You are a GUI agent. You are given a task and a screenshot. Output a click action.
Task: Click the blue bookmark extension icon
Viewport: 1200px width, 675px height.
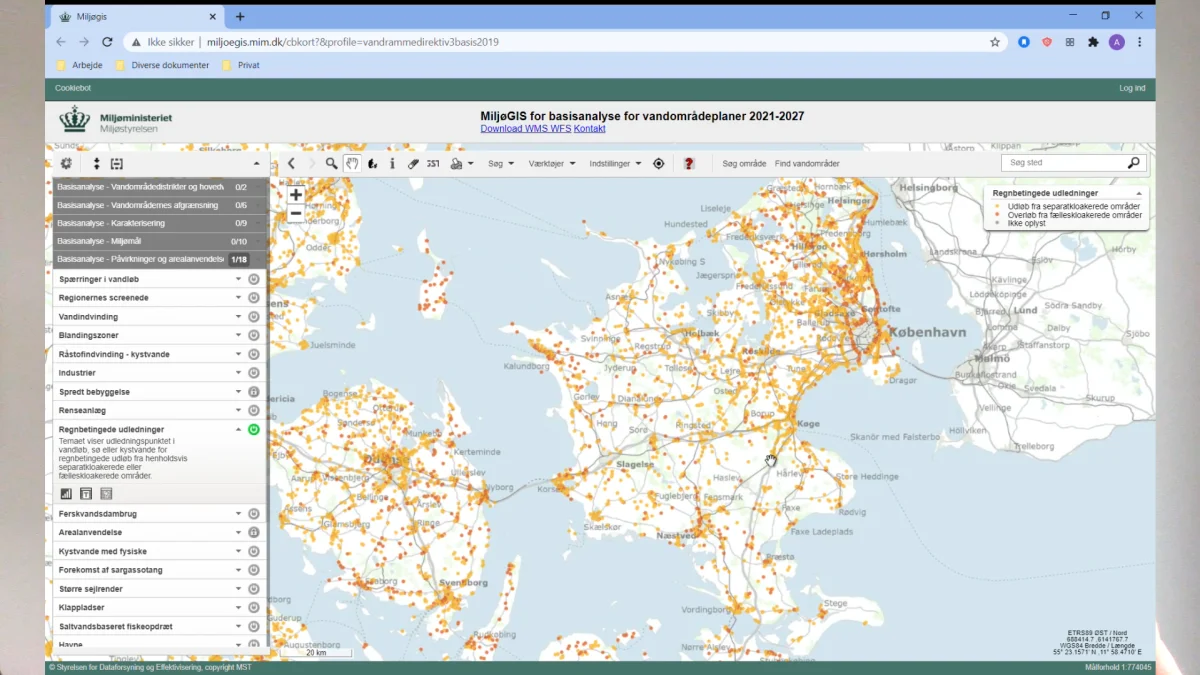1024,42
